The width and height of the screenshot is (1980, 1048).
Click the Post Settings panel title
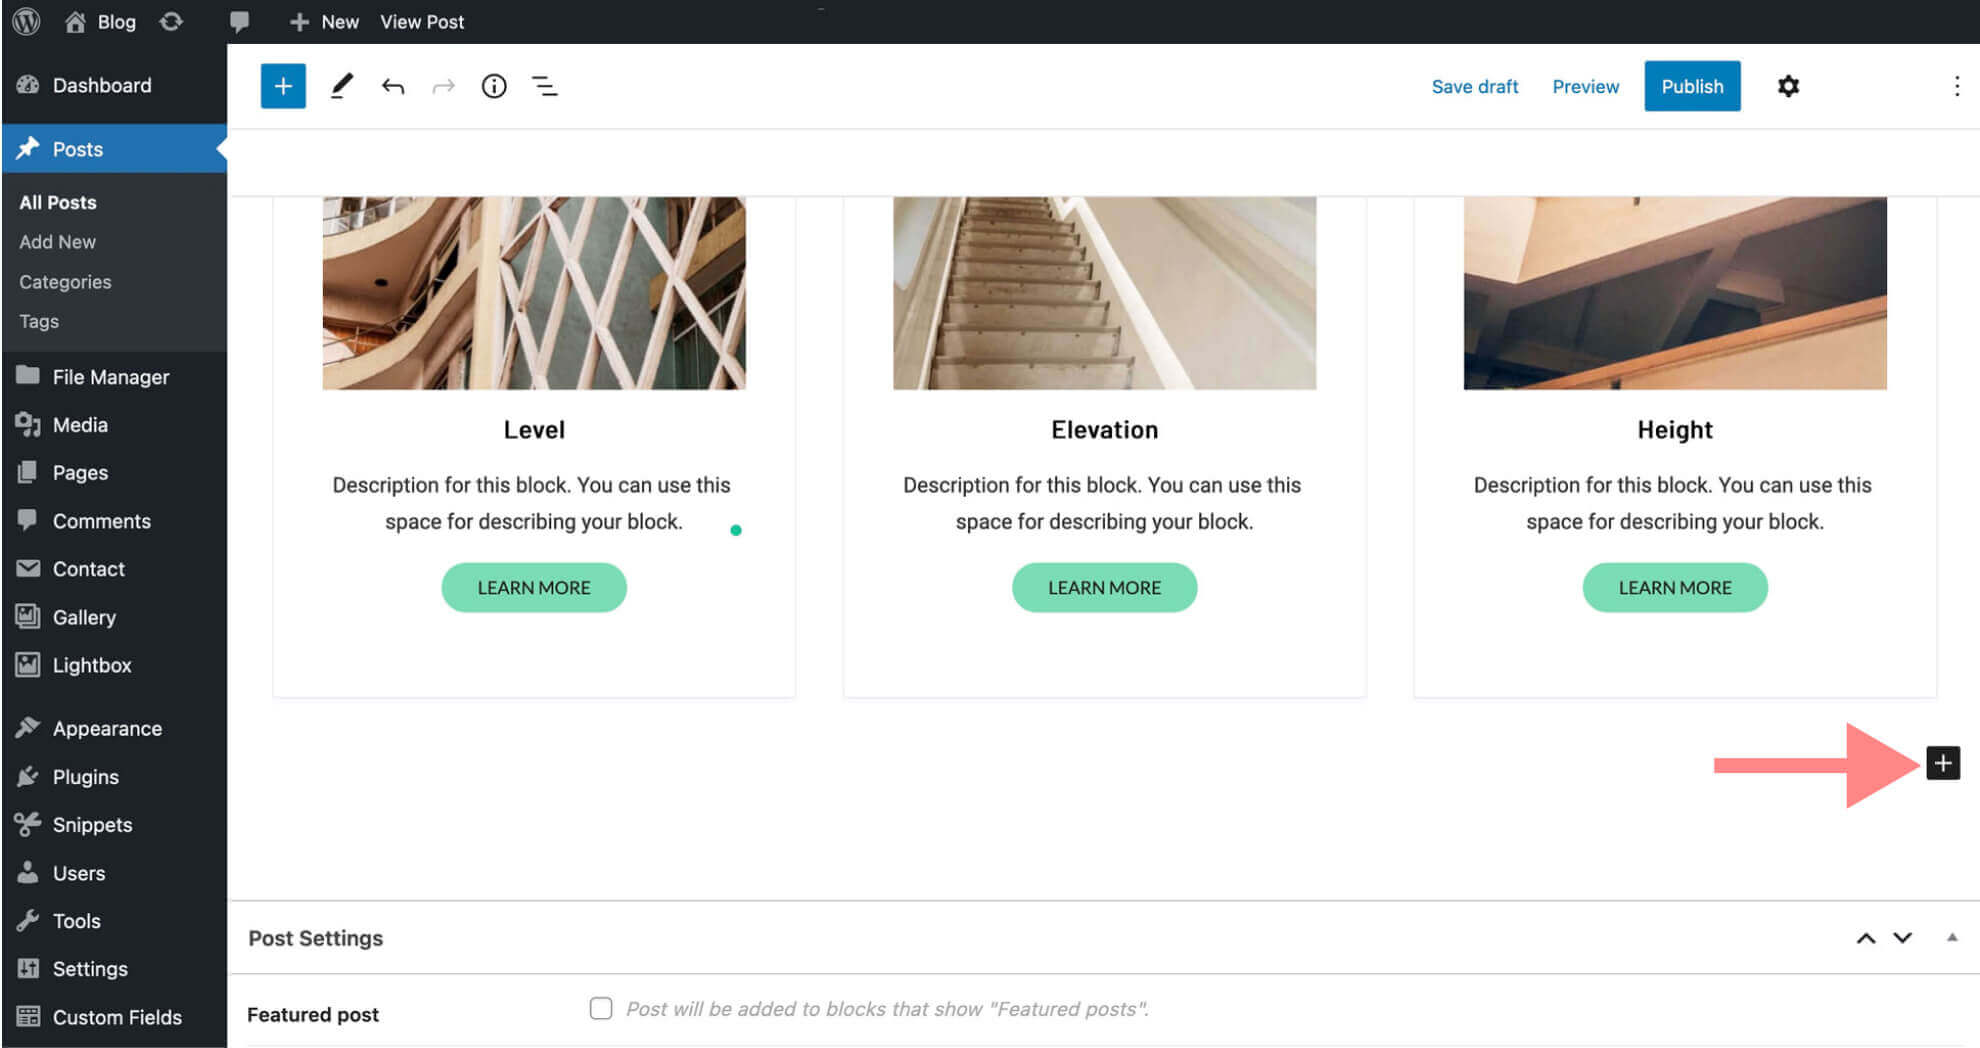[x=316, y=938]
